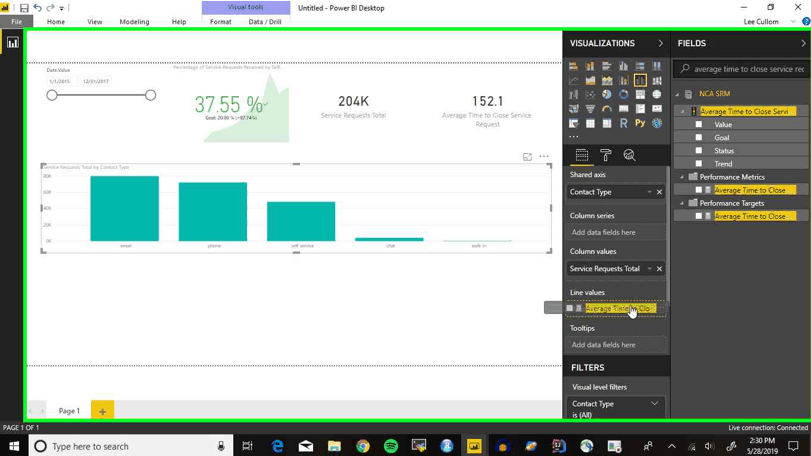The image size is (811, 456).
Task: Open the Data / Drill tab
Action: 265,22
